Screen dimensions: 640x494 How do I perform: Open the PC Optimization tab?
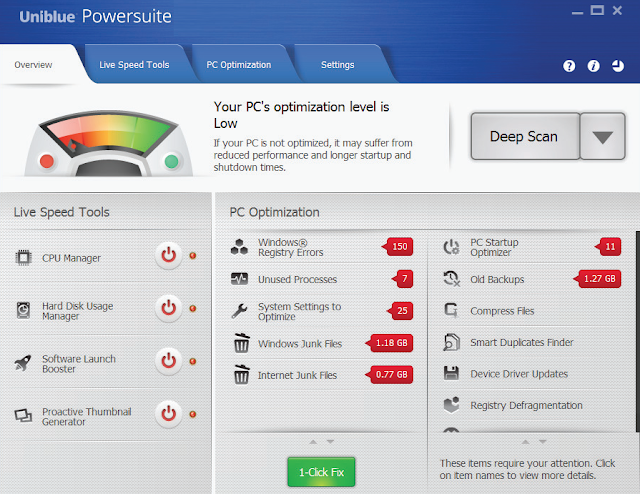click(x=239, y=65)
